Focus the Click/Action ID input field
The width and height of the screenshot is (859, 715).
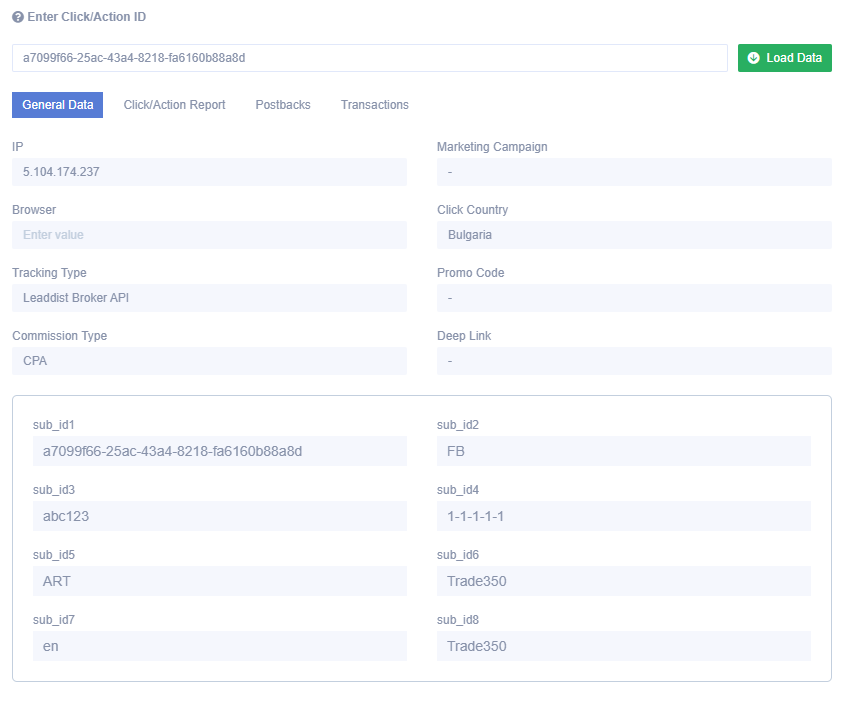click(370, 58)
